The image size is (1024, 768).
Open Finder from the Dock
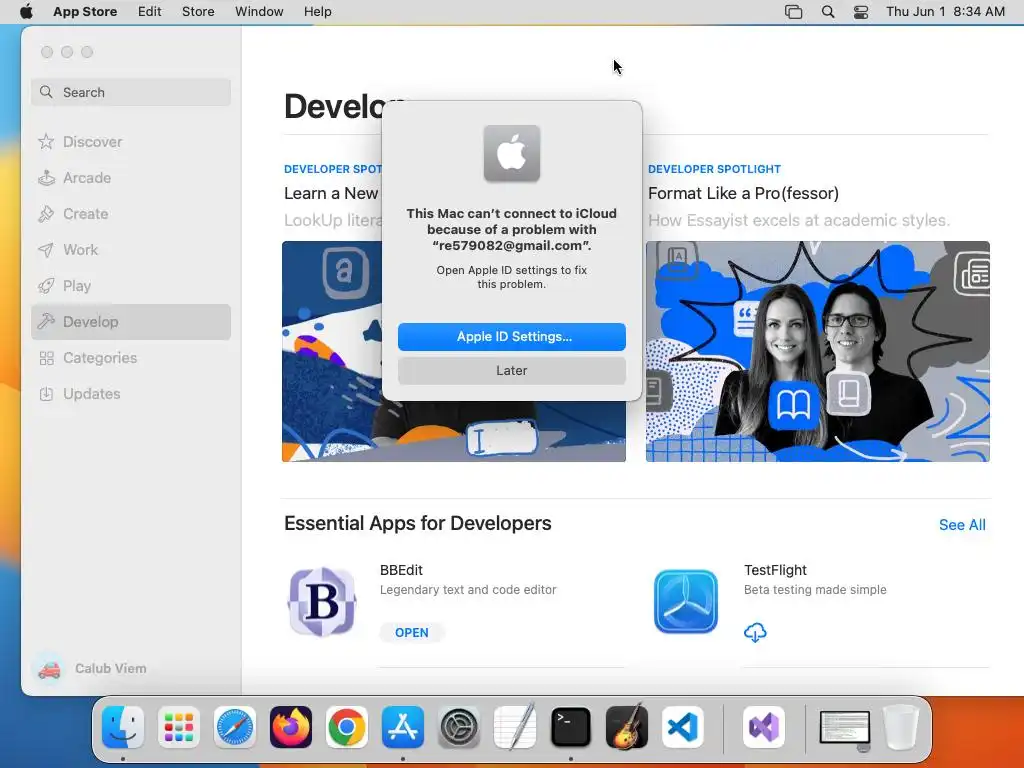123,727
